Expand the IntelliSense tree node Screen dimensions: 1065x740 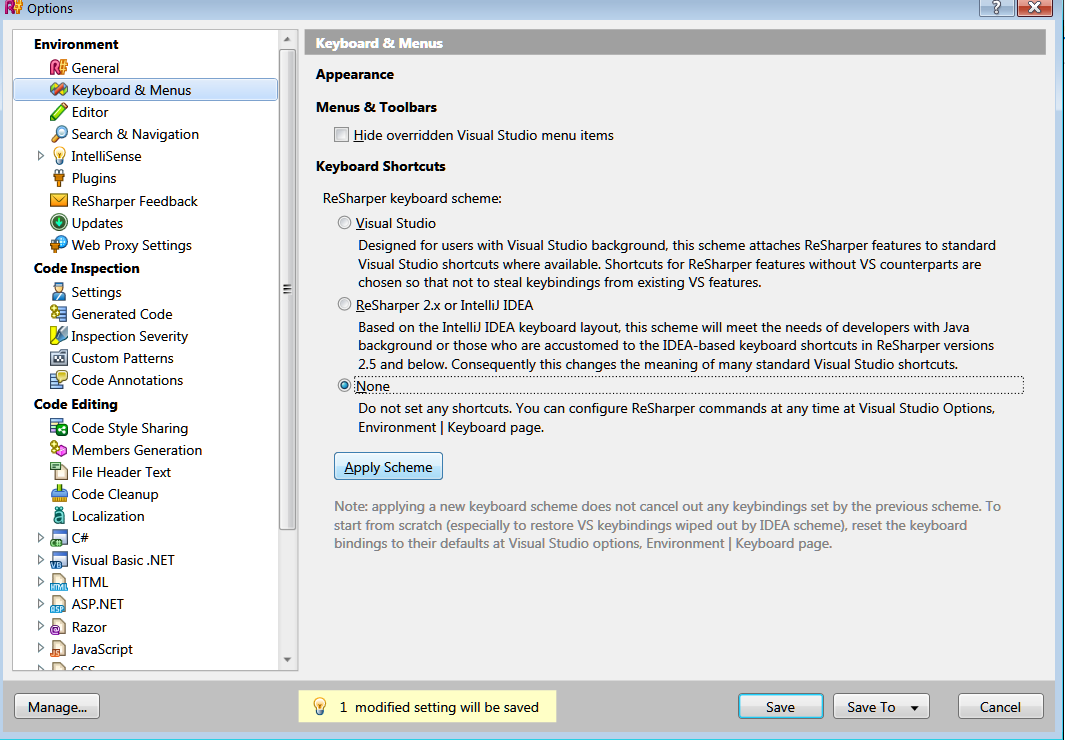(x=40, y=155)
